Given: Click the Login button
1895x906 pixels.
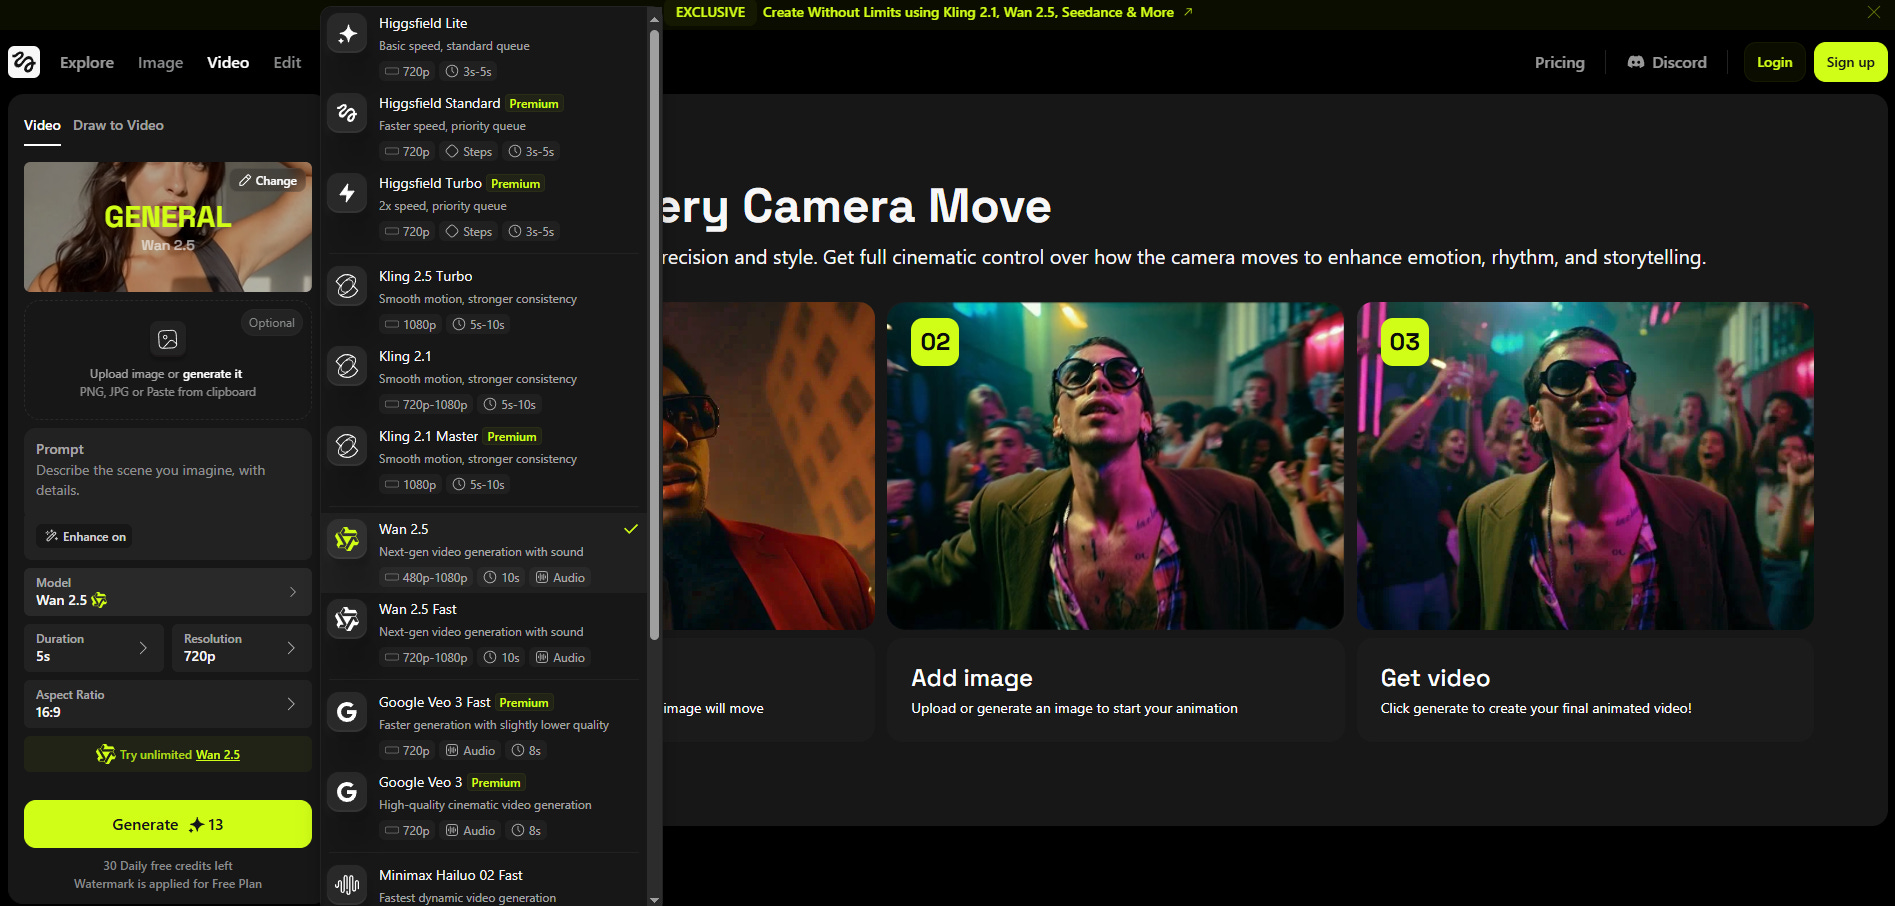Looking at the screenshot, I should pyautogui.click(x=1774, y=62).
